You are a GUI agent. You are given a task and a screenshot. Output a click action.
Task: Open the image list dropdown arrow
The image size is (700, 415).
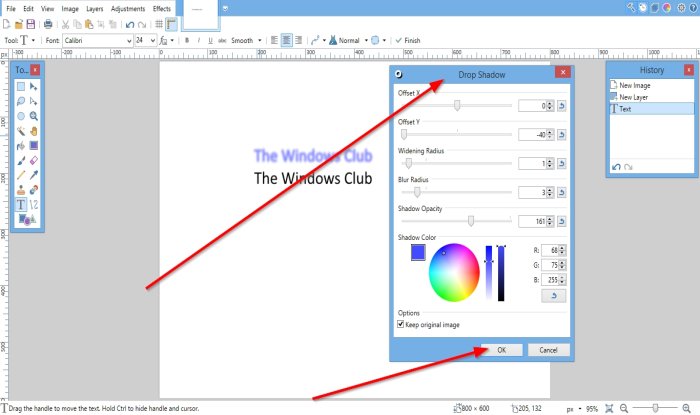click(225, 8)
